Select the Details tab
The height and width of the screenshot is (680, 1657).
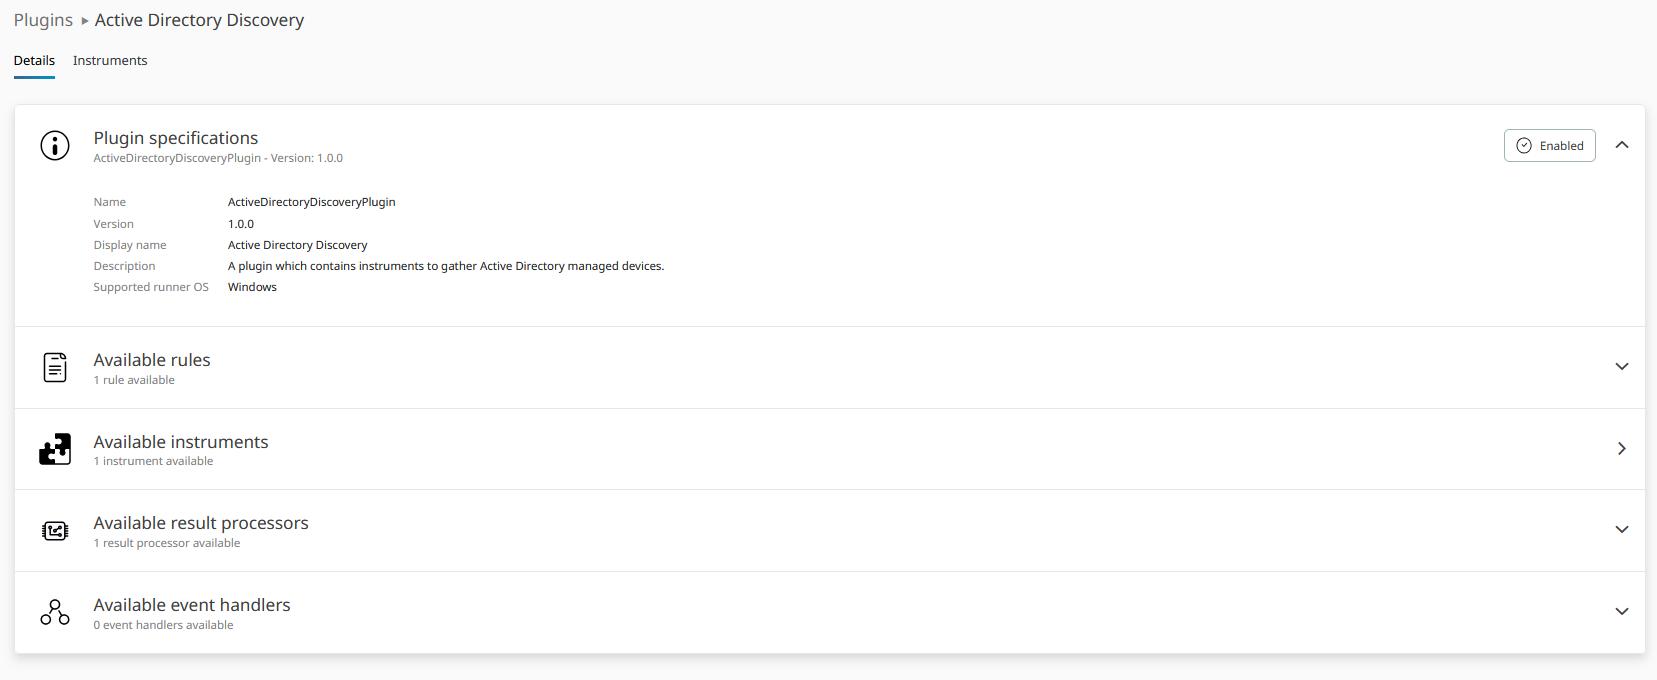[34, 61]
